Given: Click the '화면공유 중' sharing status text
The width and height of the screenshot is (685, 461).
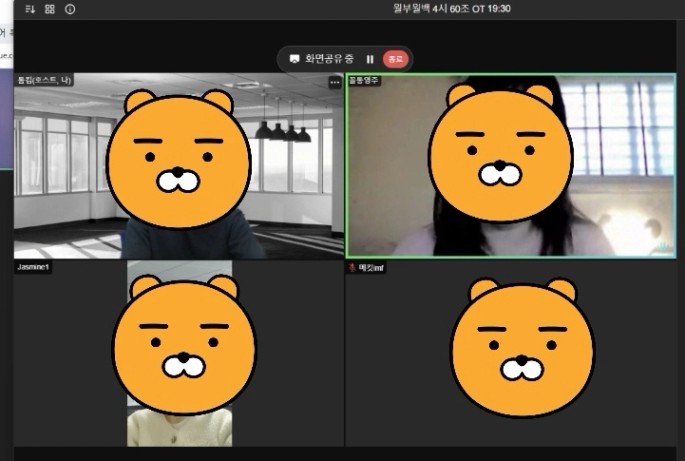Looking at the screenshot, I should tap(329, 59).
